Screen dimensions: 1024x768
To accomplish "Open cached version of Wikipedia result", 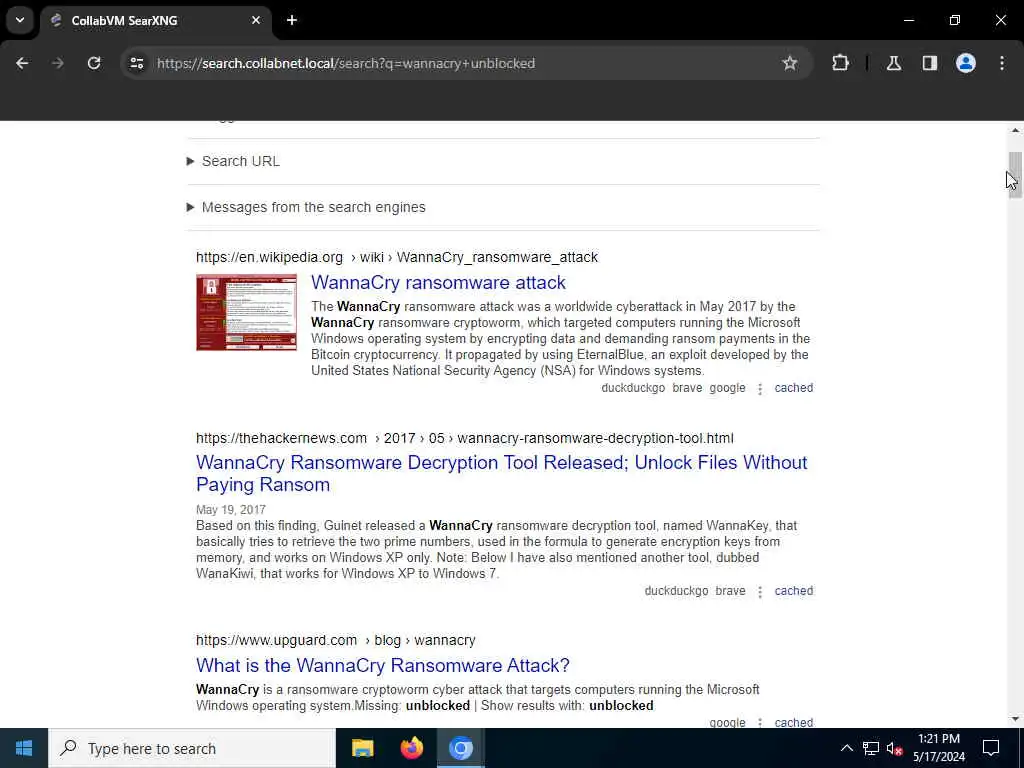I will (x=793, y=388).
